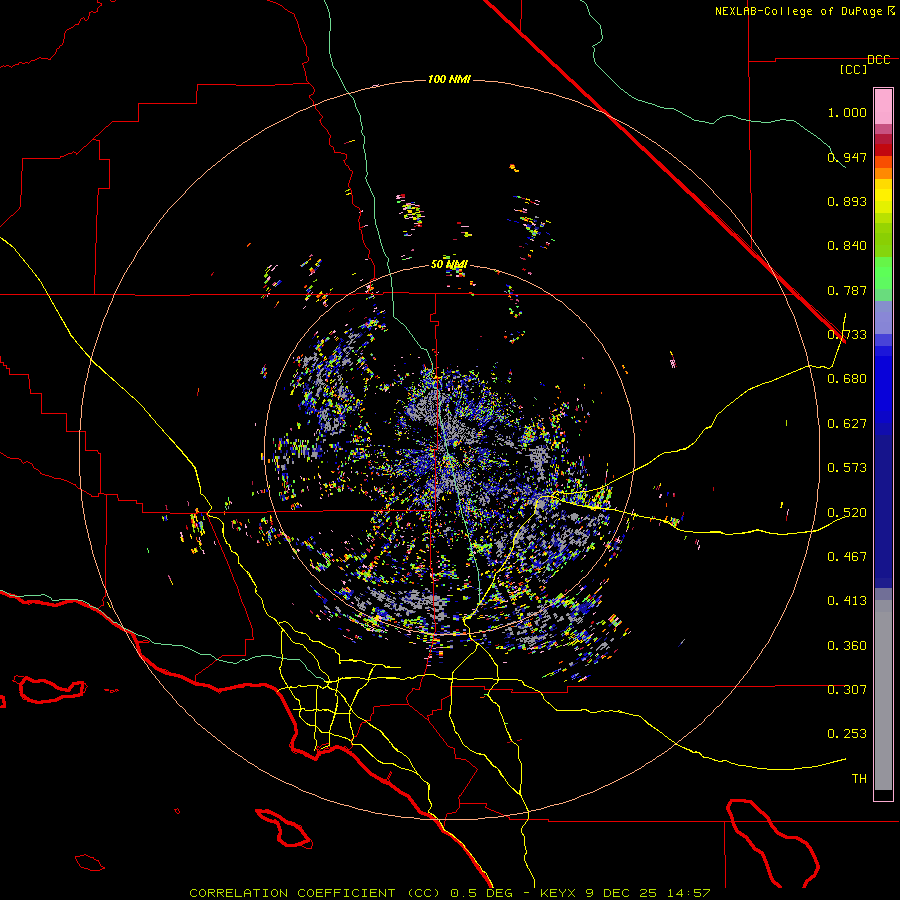
Task: Click the DCC label above the legend
Action: point(878,60)
